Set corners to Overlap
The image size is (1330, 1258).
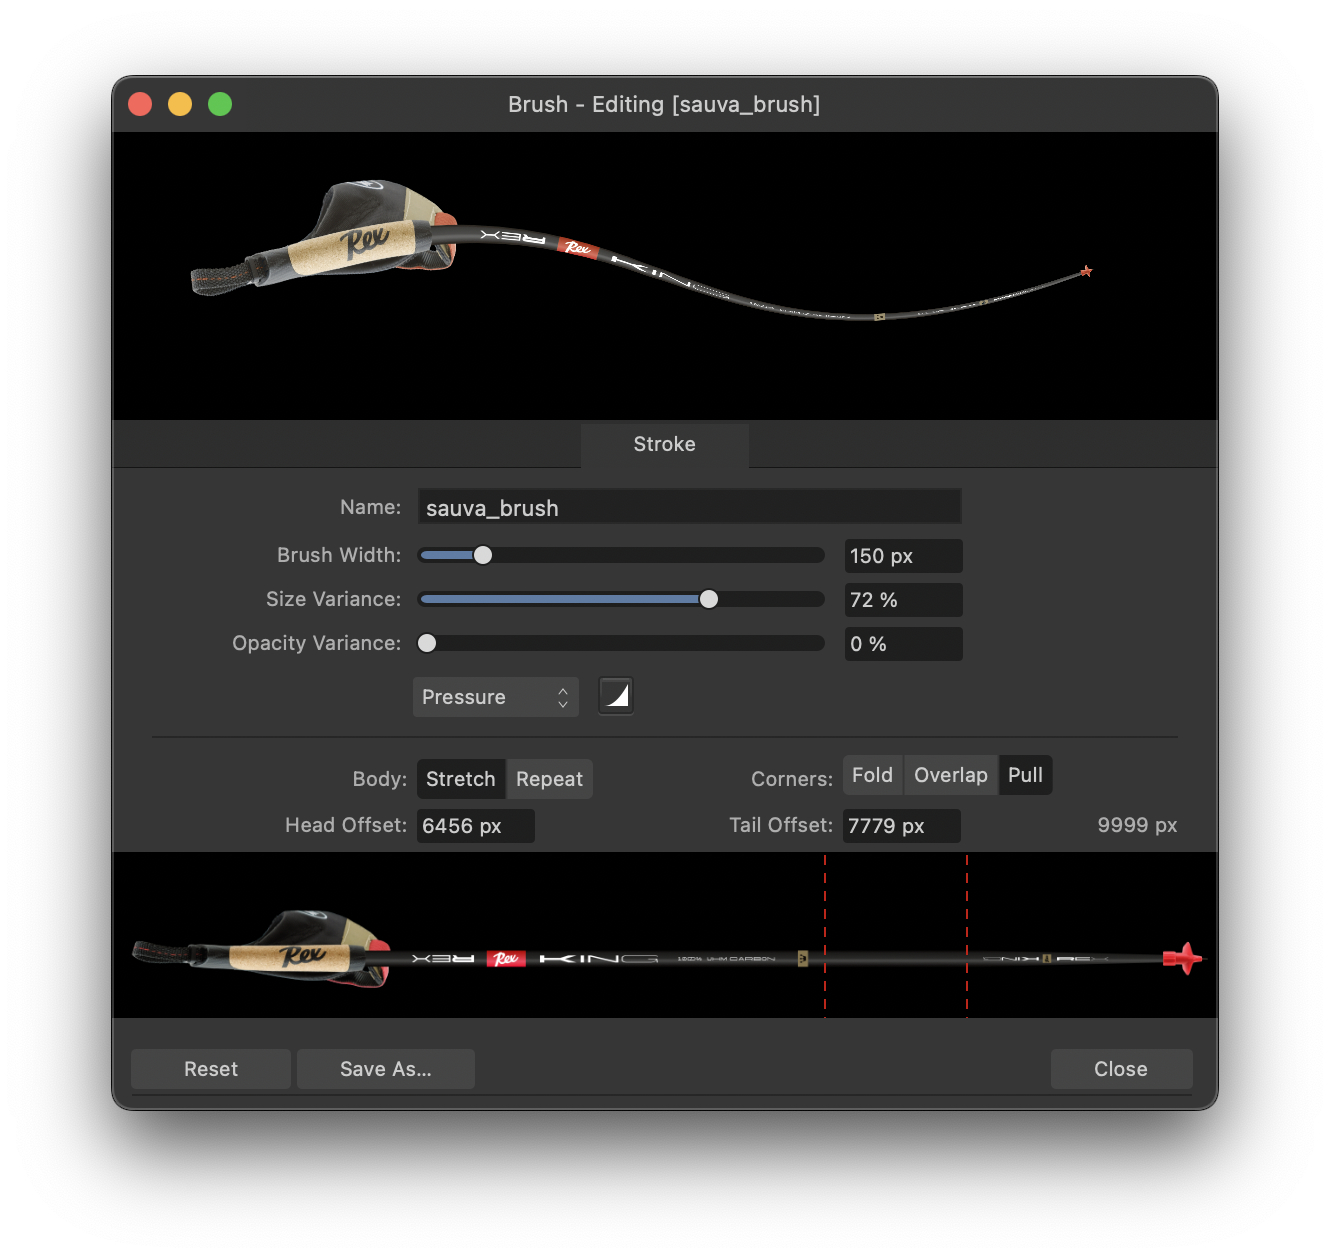(x=950, y=775)
